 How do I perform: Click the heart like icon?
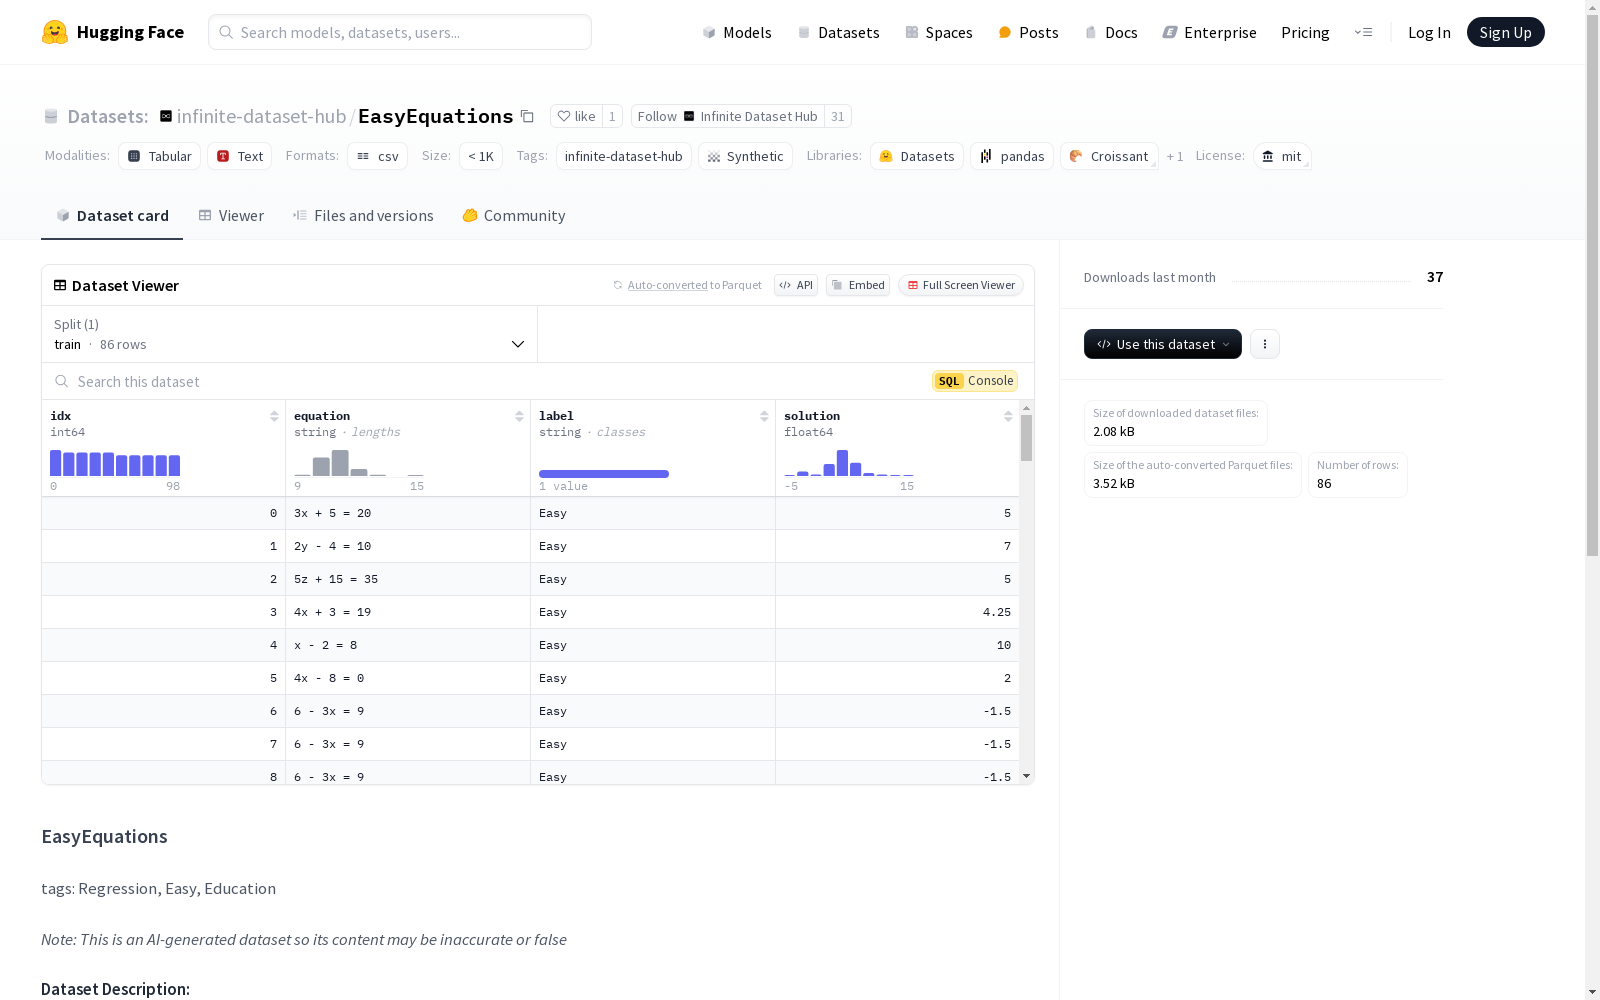pos(564,116)
